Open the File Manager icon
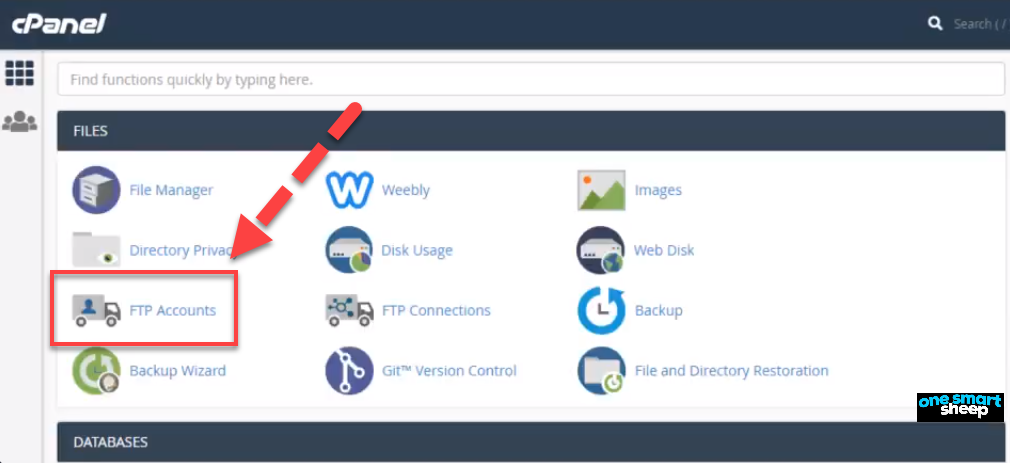The image size is (1010, 463). point(96,190)
